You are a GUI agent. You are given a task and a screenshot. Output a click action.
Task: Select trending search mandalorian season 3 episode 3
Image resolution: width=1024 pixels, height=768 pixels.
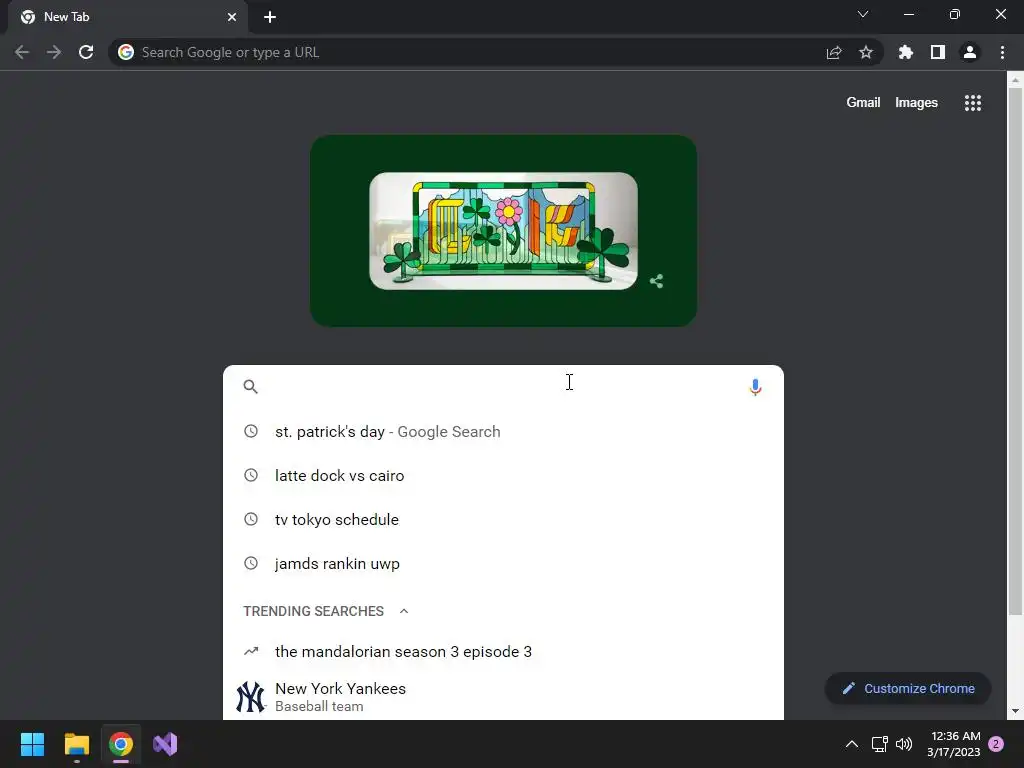[503, 651]
